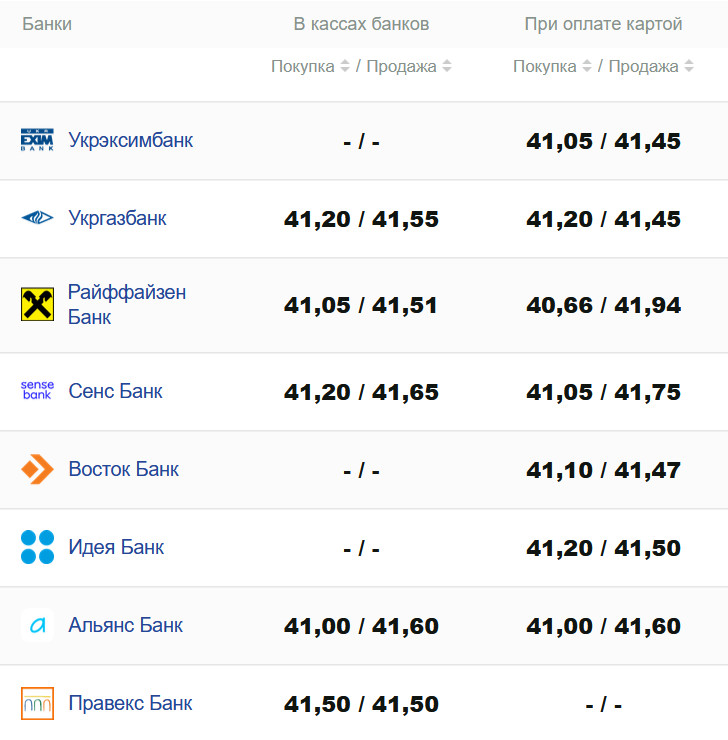Sort bank cash desk rates by Покупка
Screen dimensions: 728x740
pyautogui.click(x=310, y=67)
